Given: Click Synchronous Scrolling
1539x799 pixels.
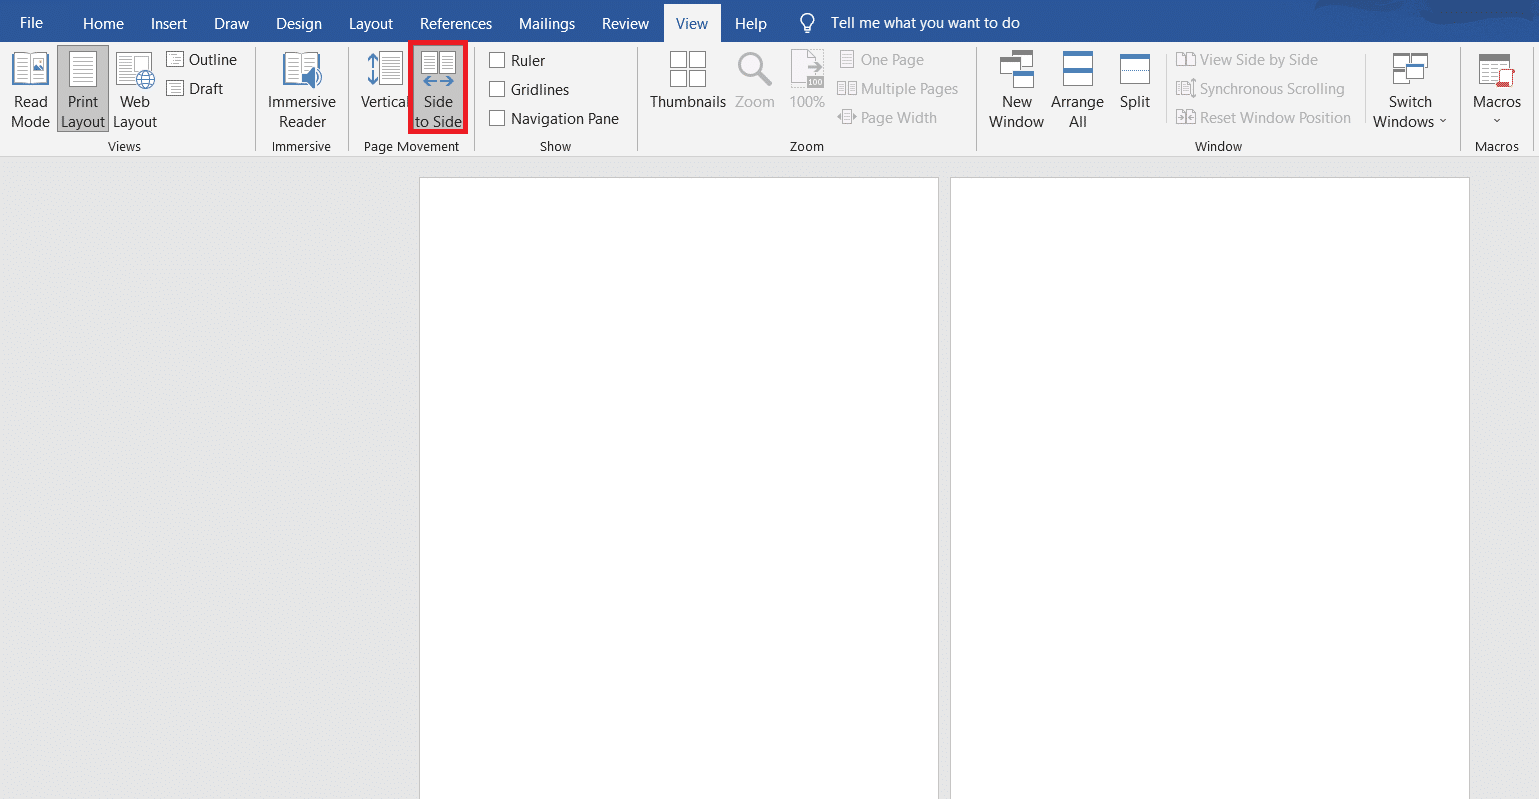Looking at the screenshot, I should point(1260,89).
